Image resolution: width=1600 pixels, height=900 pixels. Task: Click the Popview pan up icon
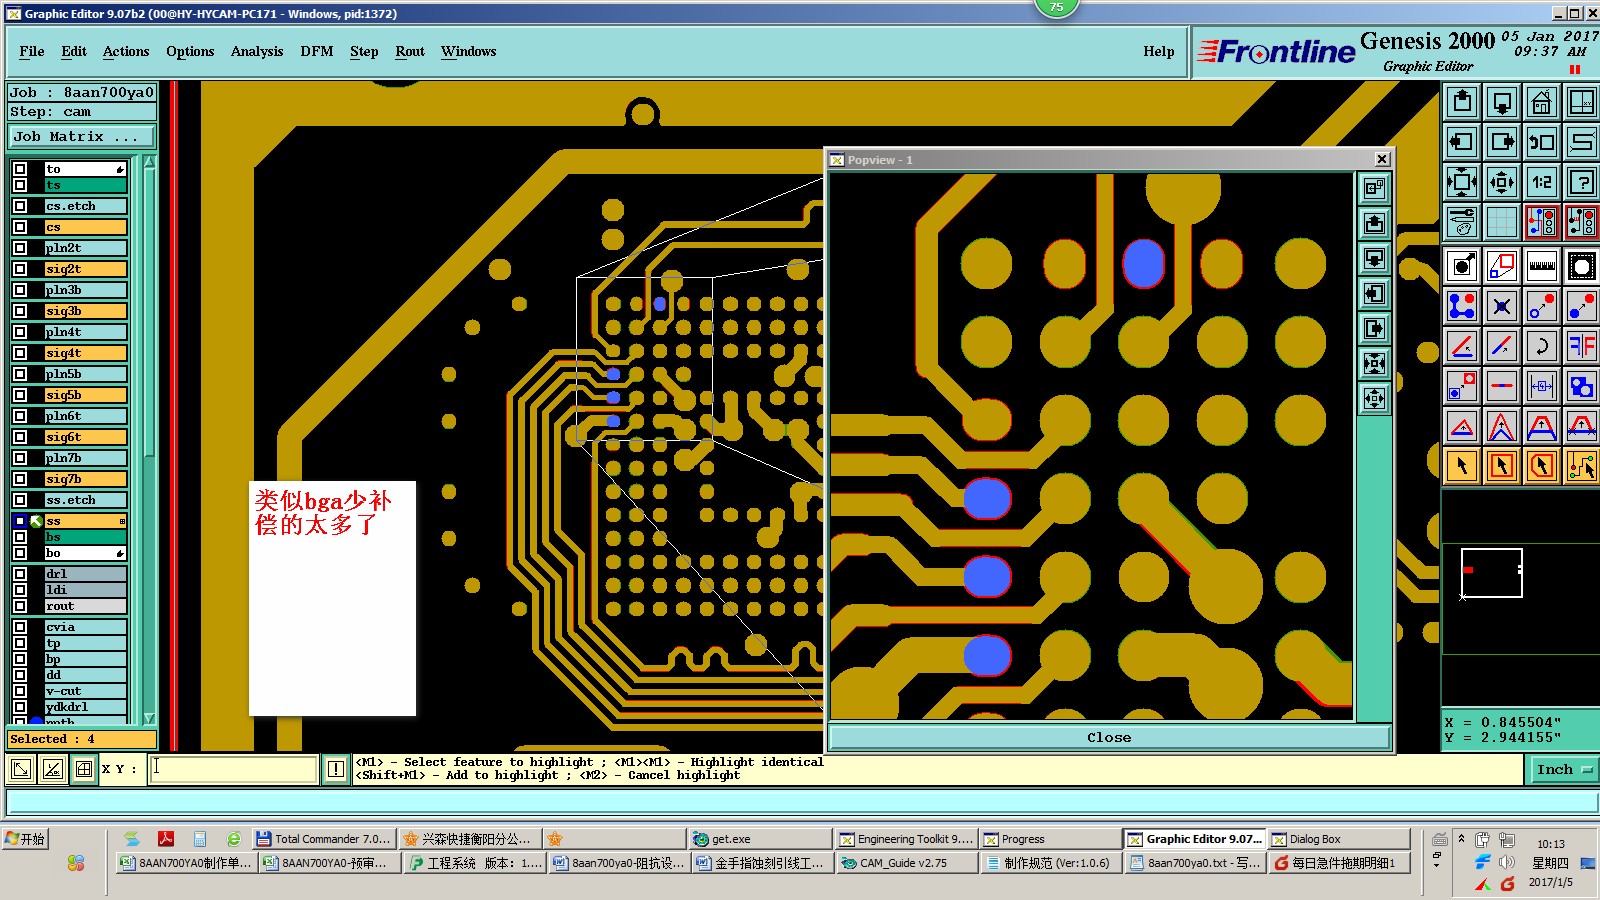click(1375, 223)
